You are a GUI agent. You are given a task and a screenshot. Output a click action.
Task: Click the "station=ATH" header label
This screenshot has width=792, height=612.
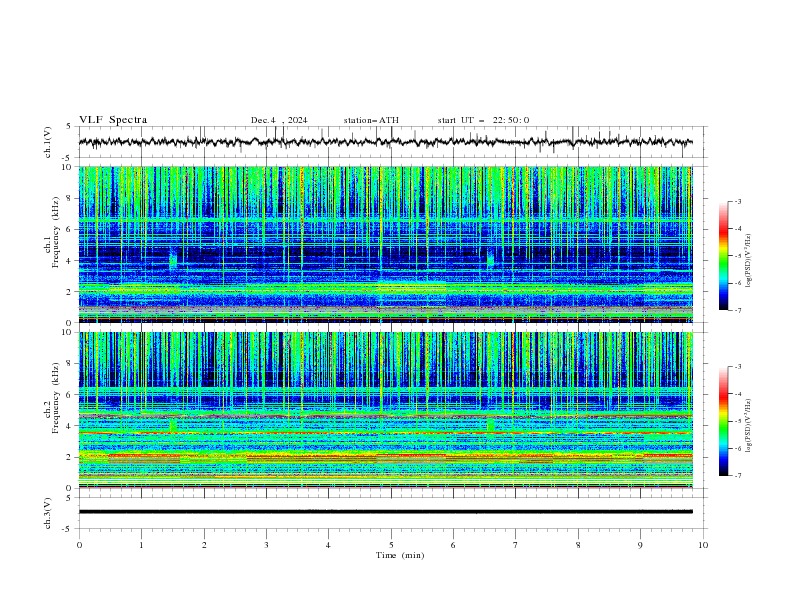[x=371, y=120]
